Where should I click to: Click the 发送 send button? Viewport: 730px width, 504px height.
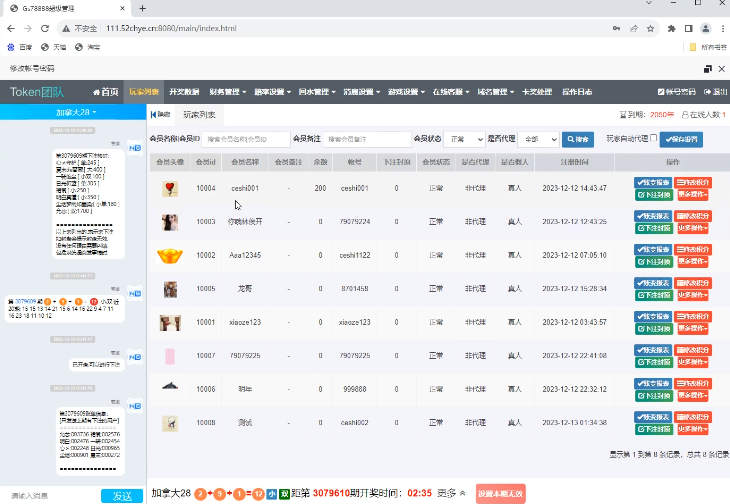pyautogui.click(x=122, y=496)
